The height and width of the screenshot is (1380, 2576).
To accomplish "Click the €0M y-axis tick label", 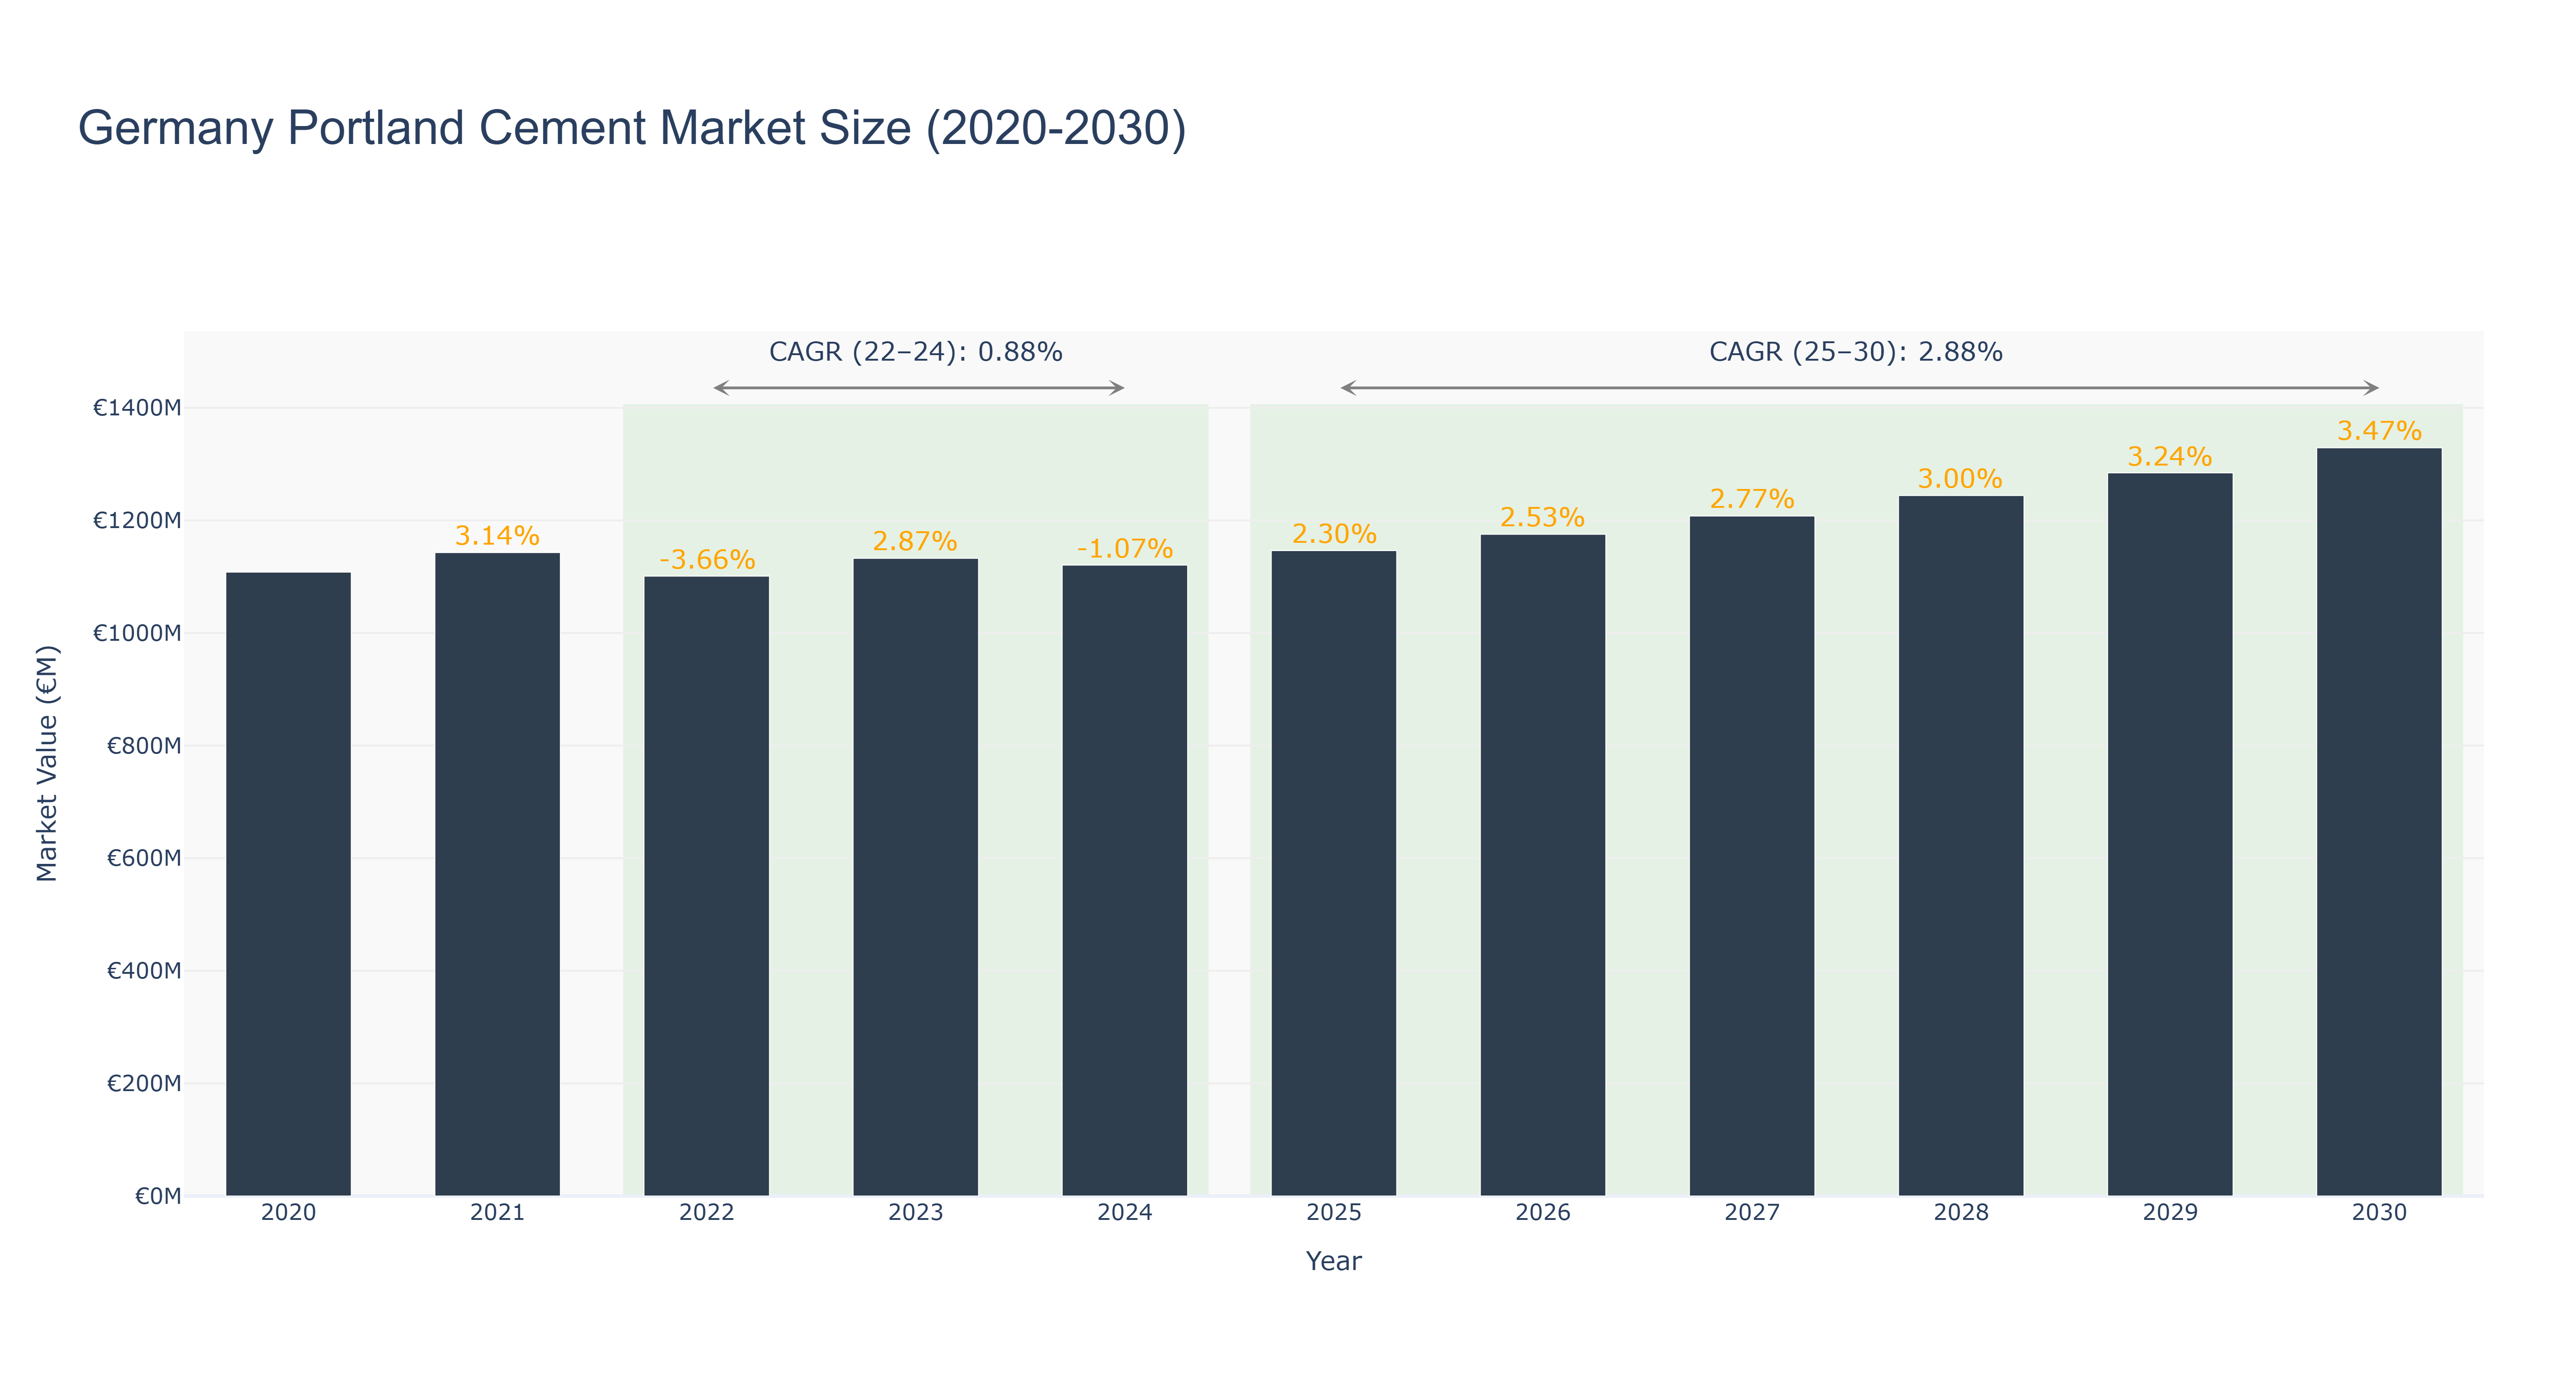I will [158, 1196].
